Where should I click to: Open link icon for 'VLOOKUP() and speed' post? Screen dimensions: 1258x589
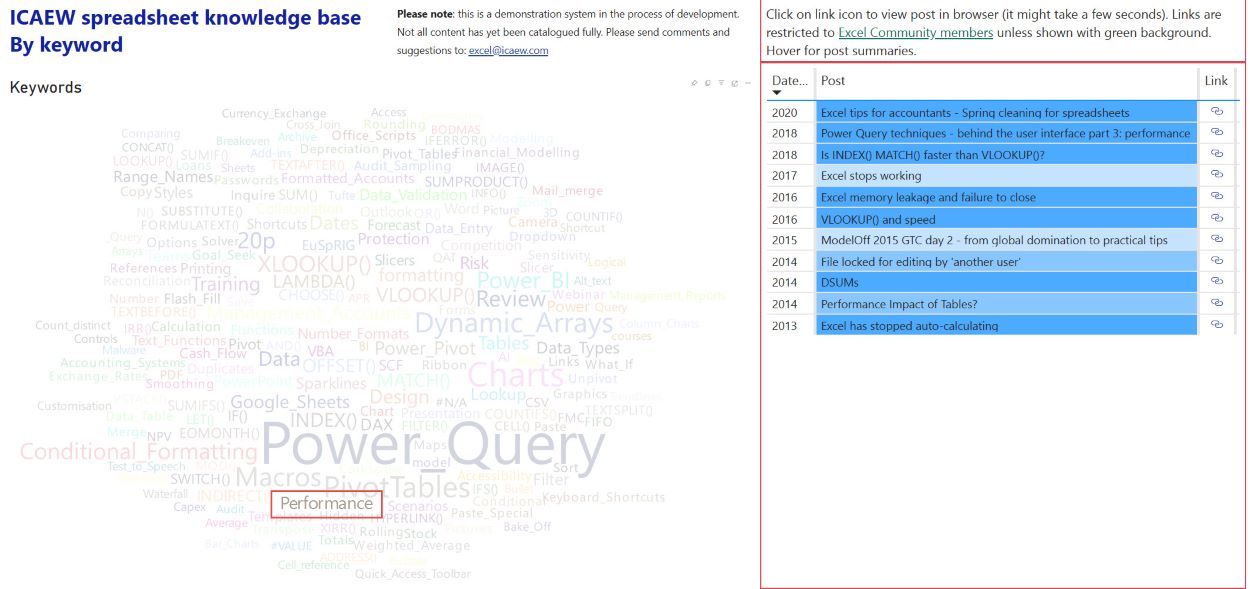1216,218
